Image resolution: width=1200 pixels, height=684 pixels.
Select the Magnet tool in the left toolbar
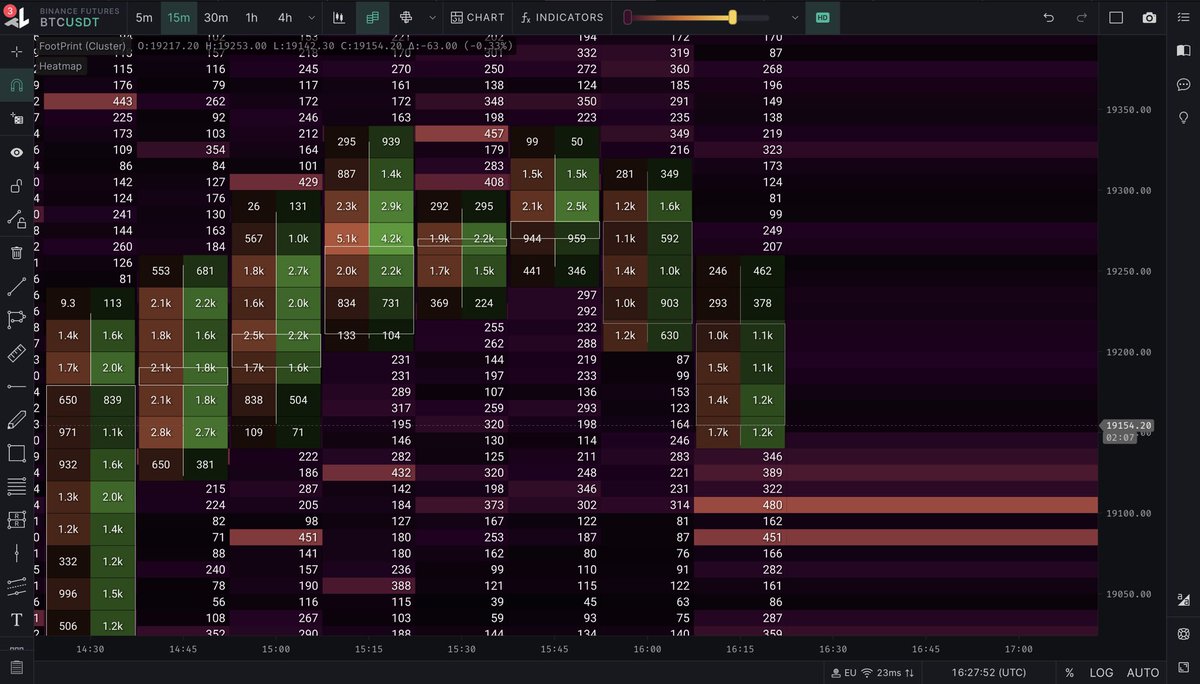coord(16,85)
